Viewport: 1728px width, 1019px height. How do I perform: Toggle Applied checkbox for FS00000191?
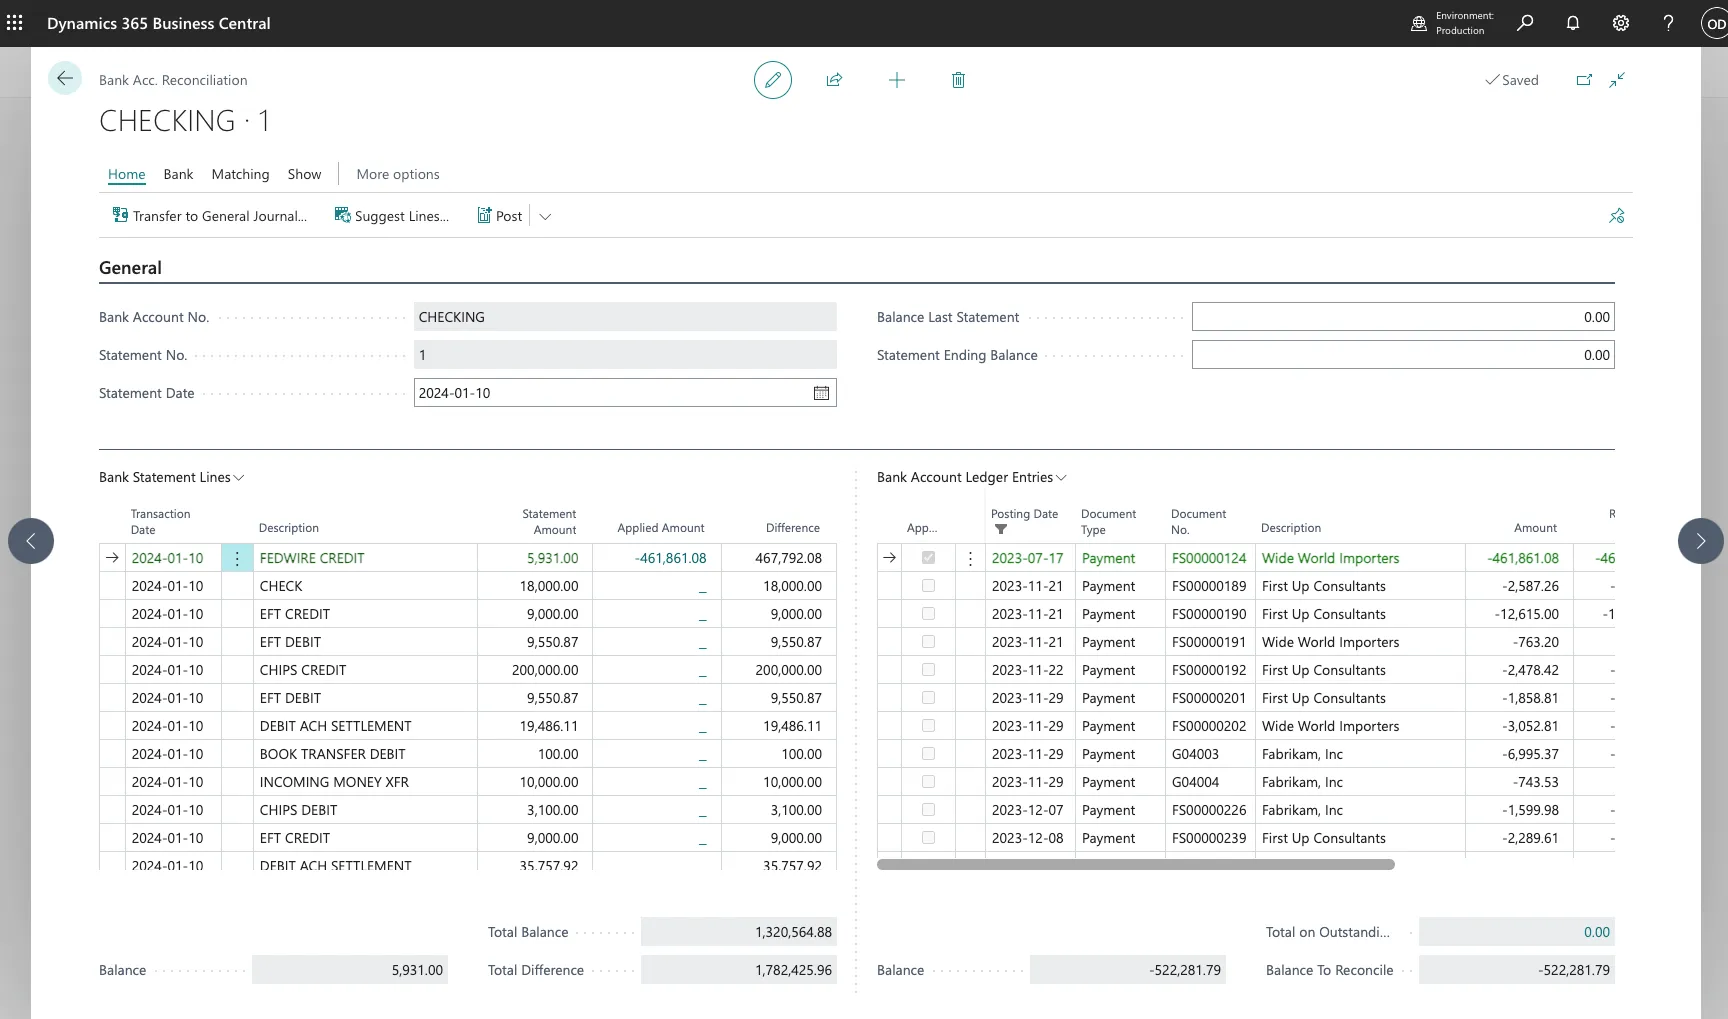[x=928, y=642]
